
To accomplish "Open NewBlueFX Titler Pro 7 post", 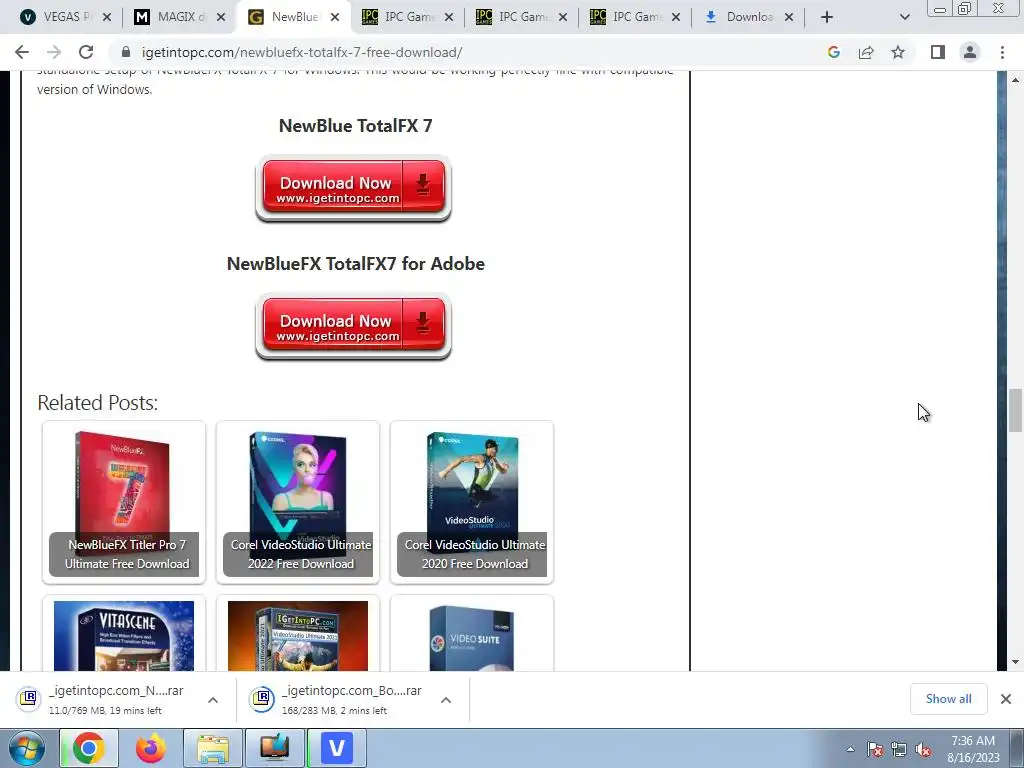I will 124,502.
